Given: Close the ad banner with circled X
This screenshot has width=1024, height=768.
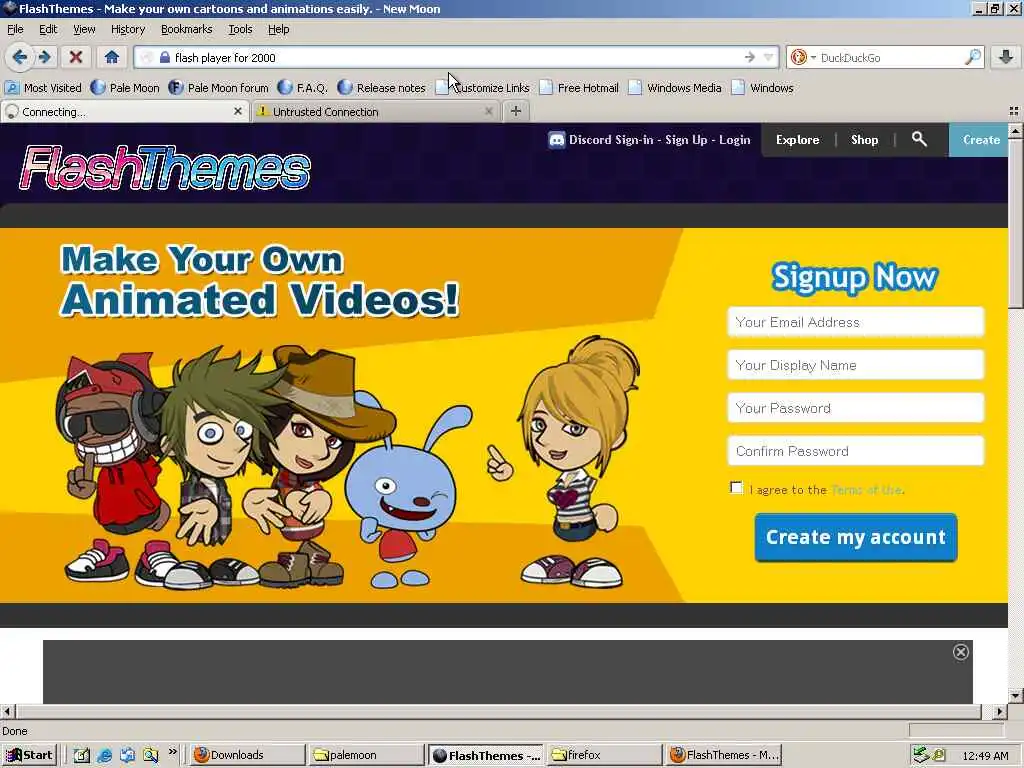Looking at the screenshot, I should [961, 652].
